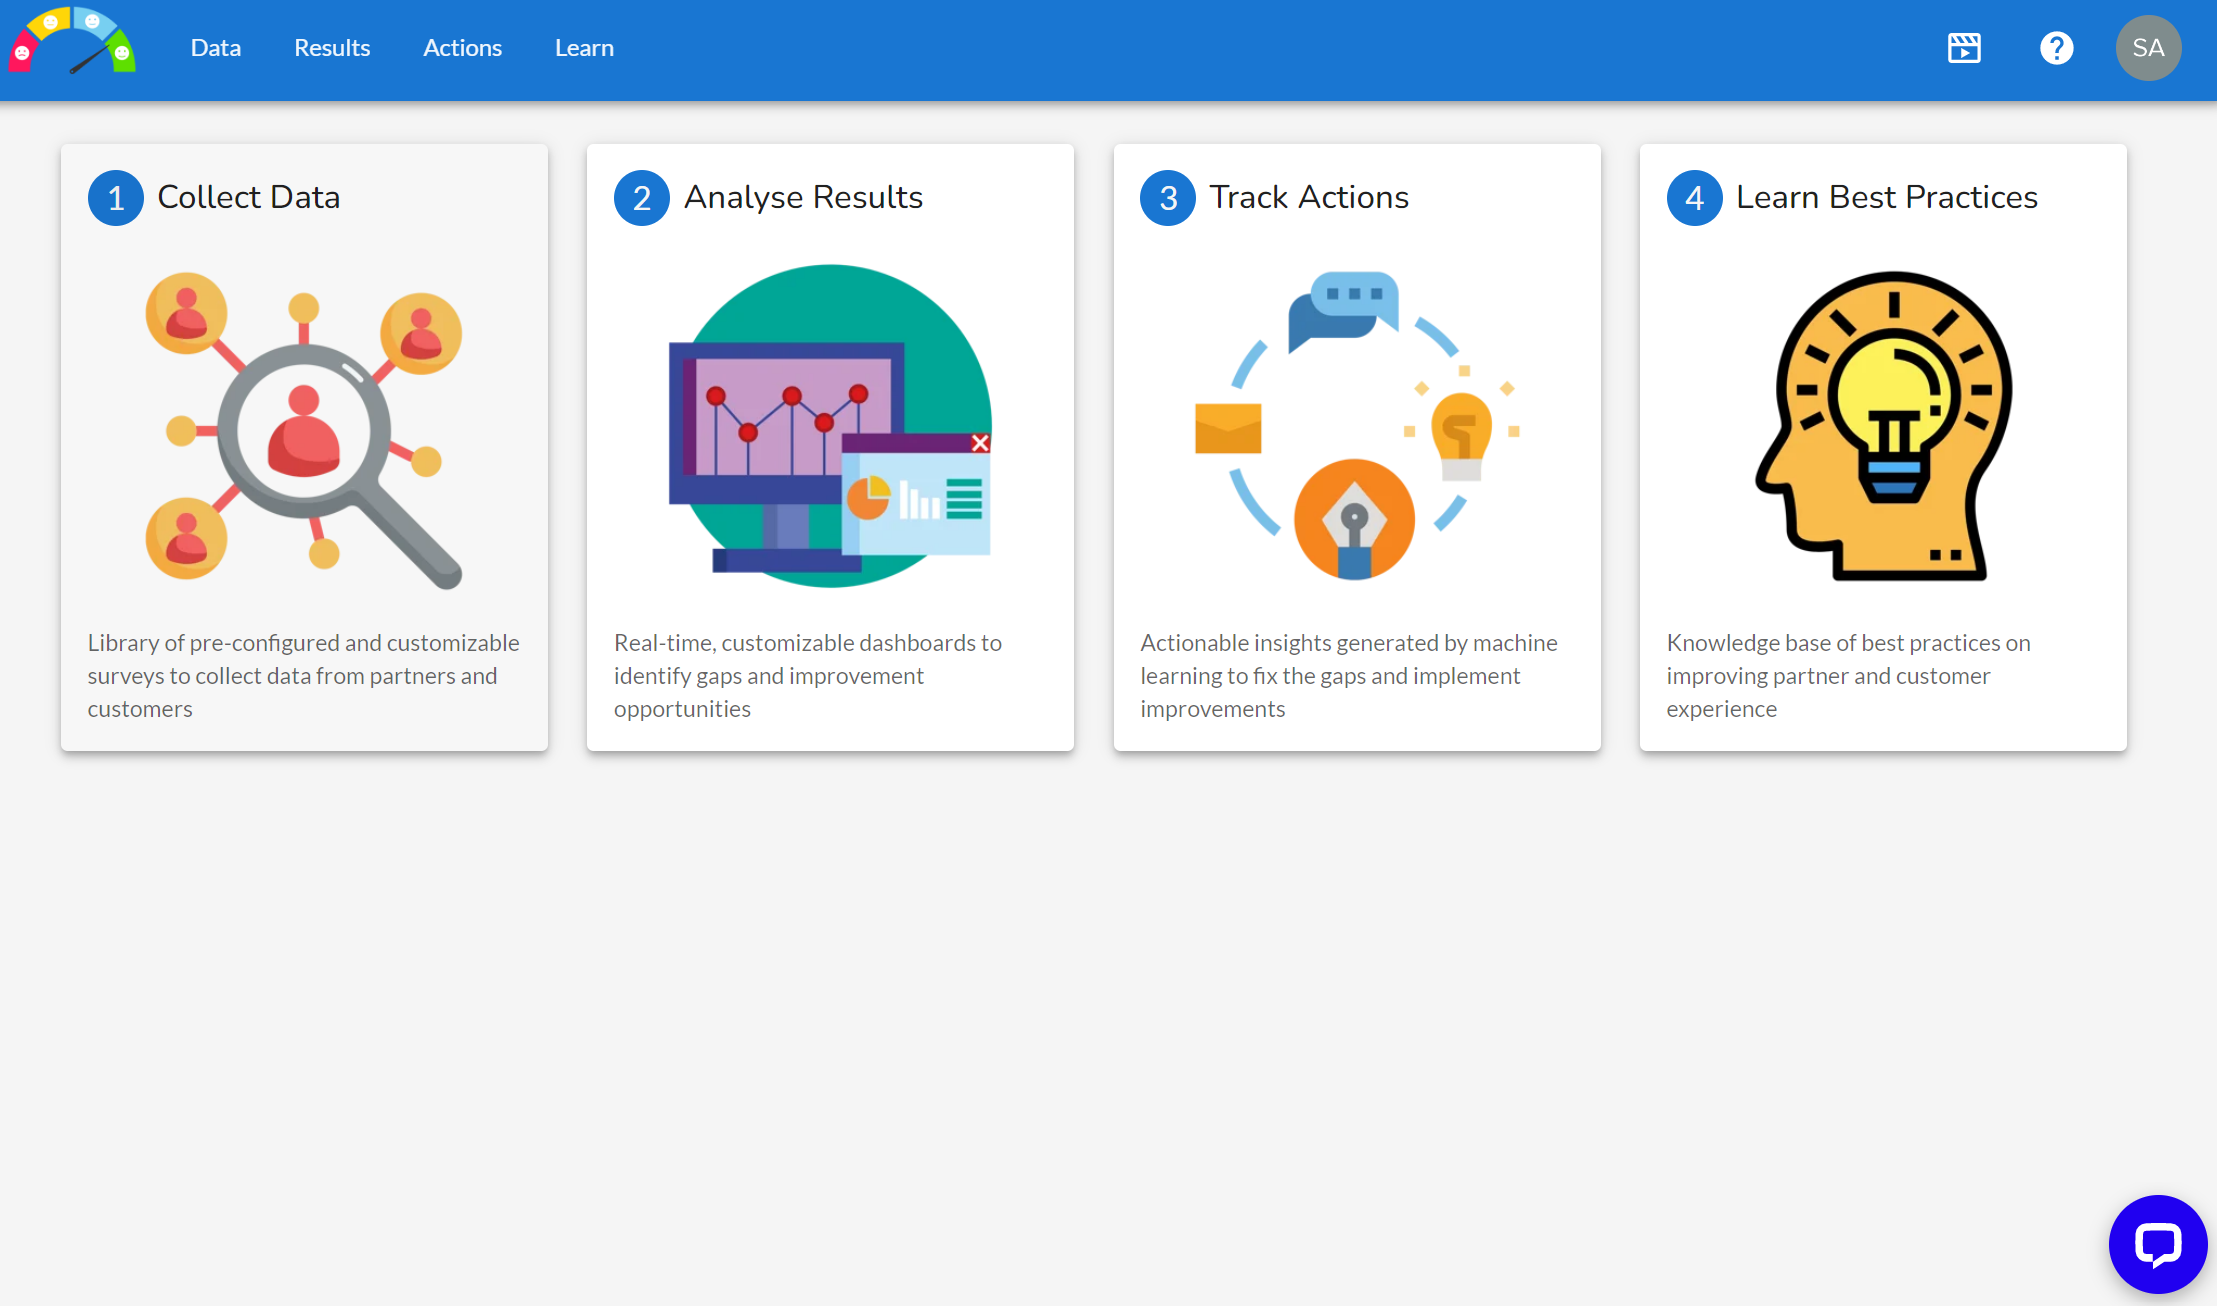Click the Collect Data heading
2217x1306 pixels.
(x=249, y=197)
